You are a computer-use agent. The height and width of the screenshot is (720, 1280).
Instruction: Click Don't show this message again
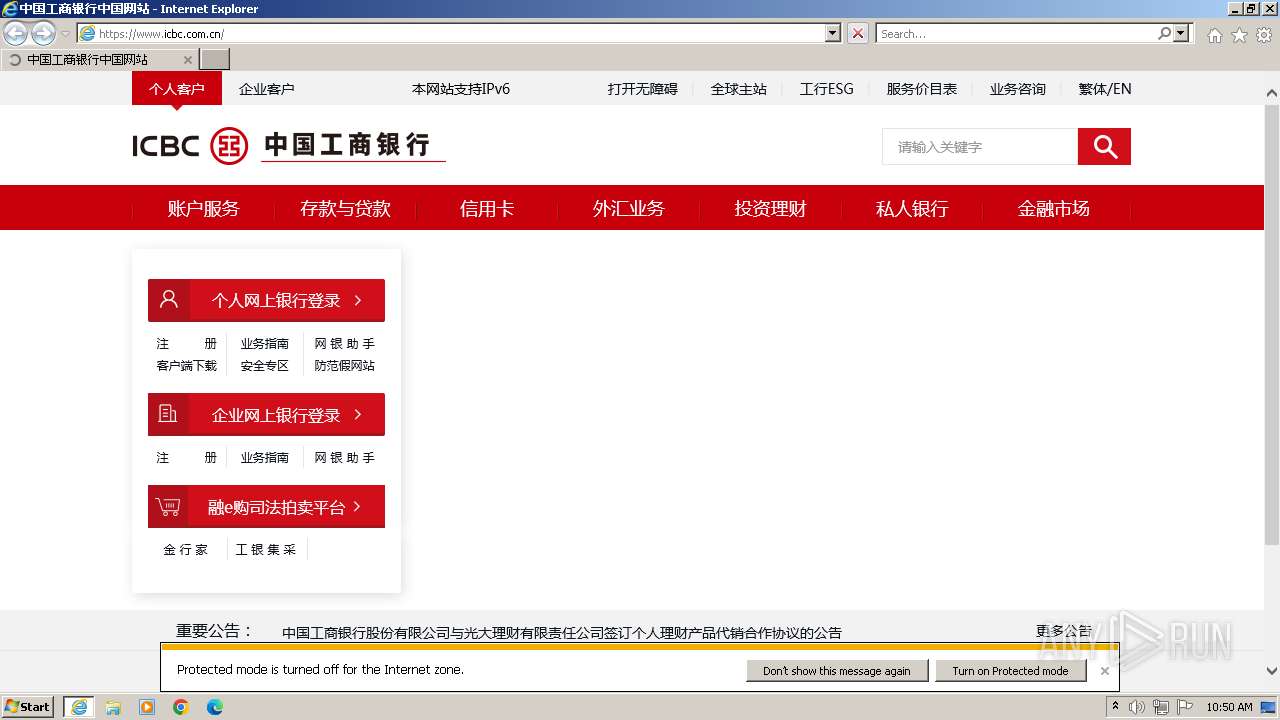click(x=836, y=671)
